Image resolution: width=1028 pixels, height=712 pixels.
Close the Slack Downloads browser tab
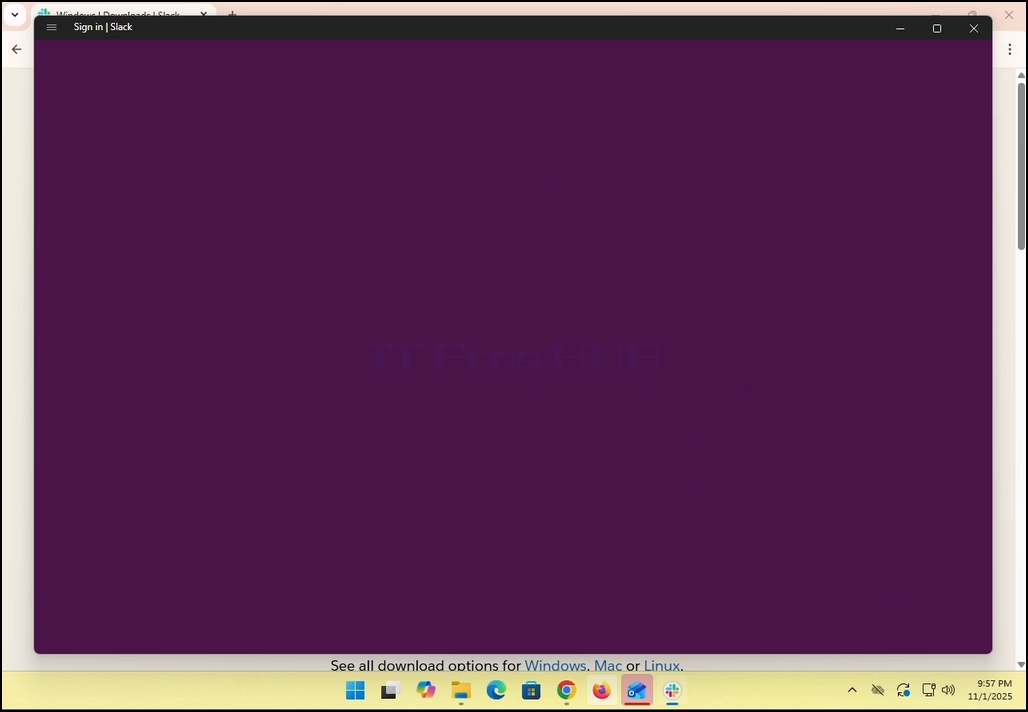click(203, 14)
